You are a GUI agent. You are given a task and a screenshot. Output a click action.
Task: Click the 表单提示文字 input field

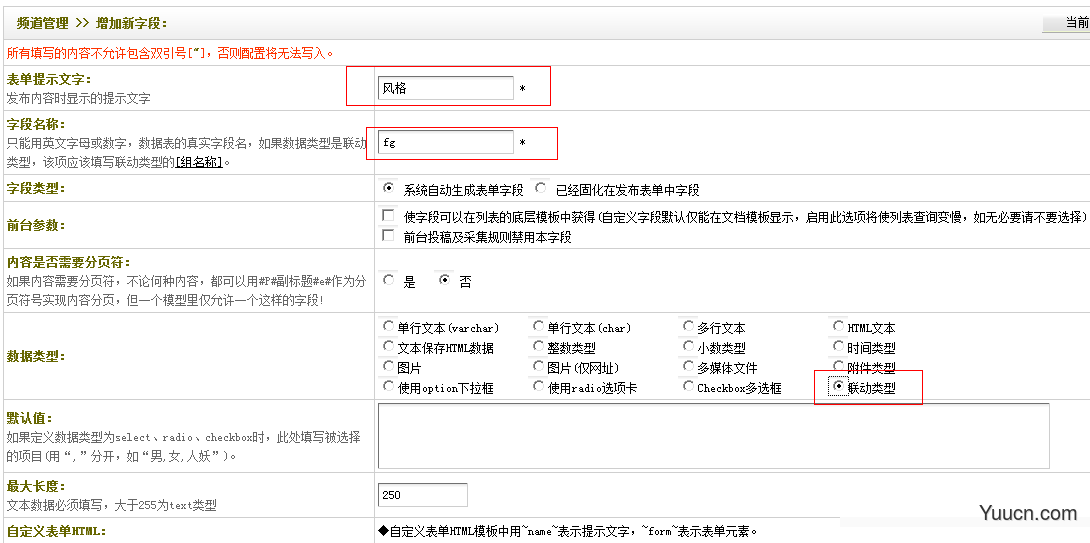click(445, 88)
